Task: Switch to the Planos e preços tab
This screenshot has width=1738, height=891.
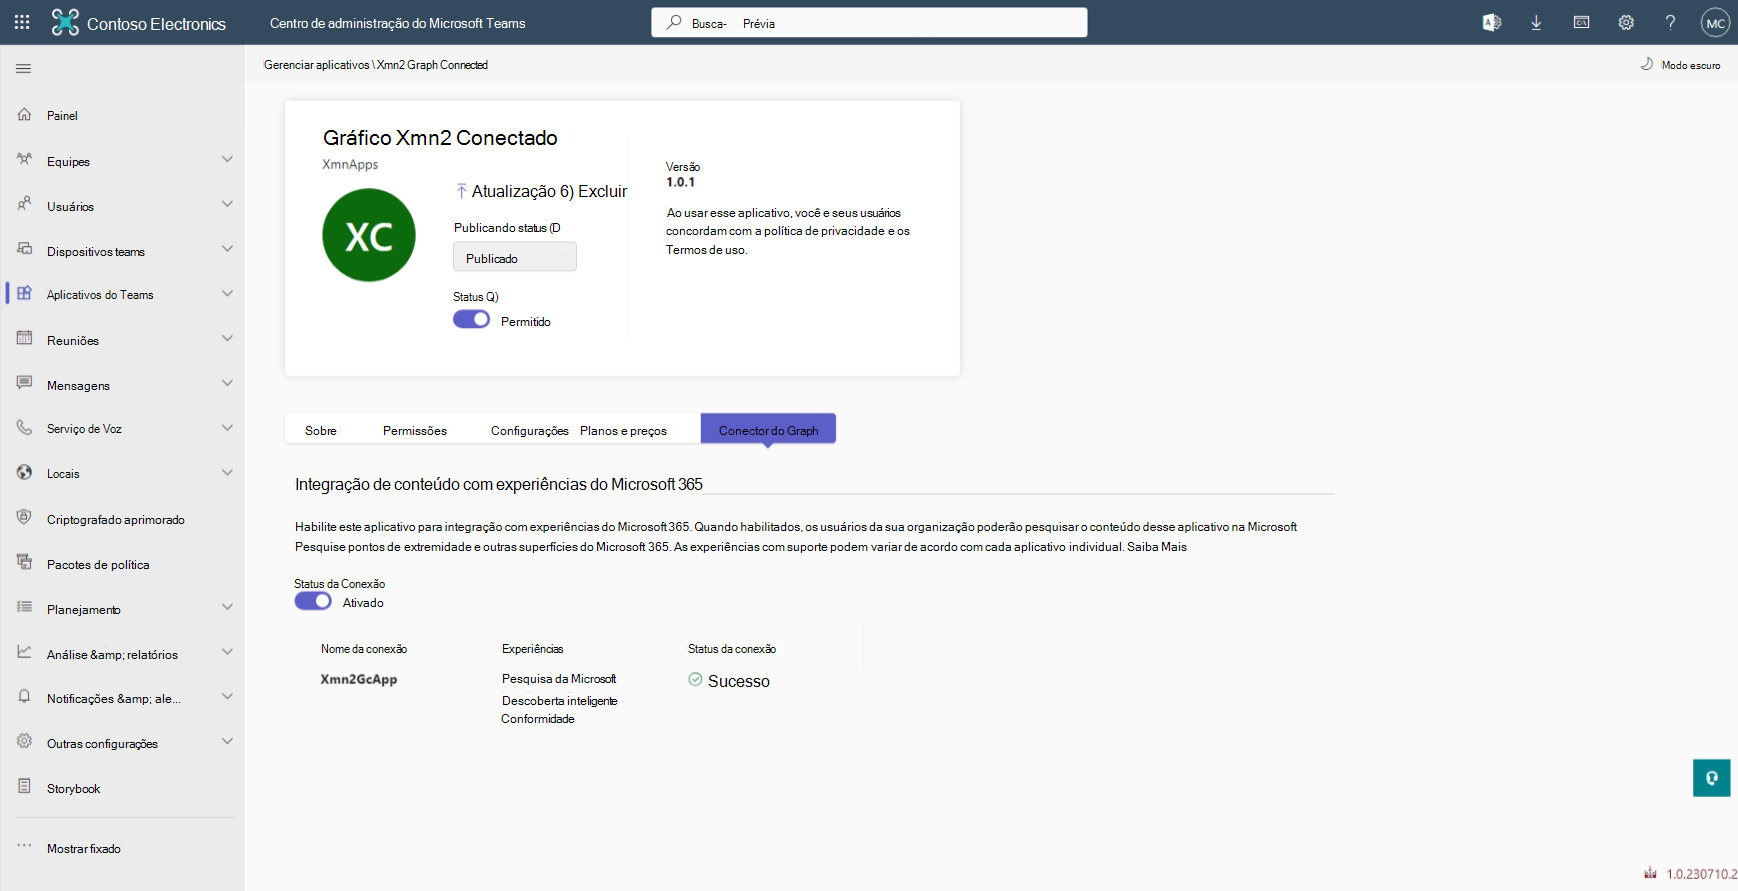Action: pyautogui.click(x=623, y=431)
